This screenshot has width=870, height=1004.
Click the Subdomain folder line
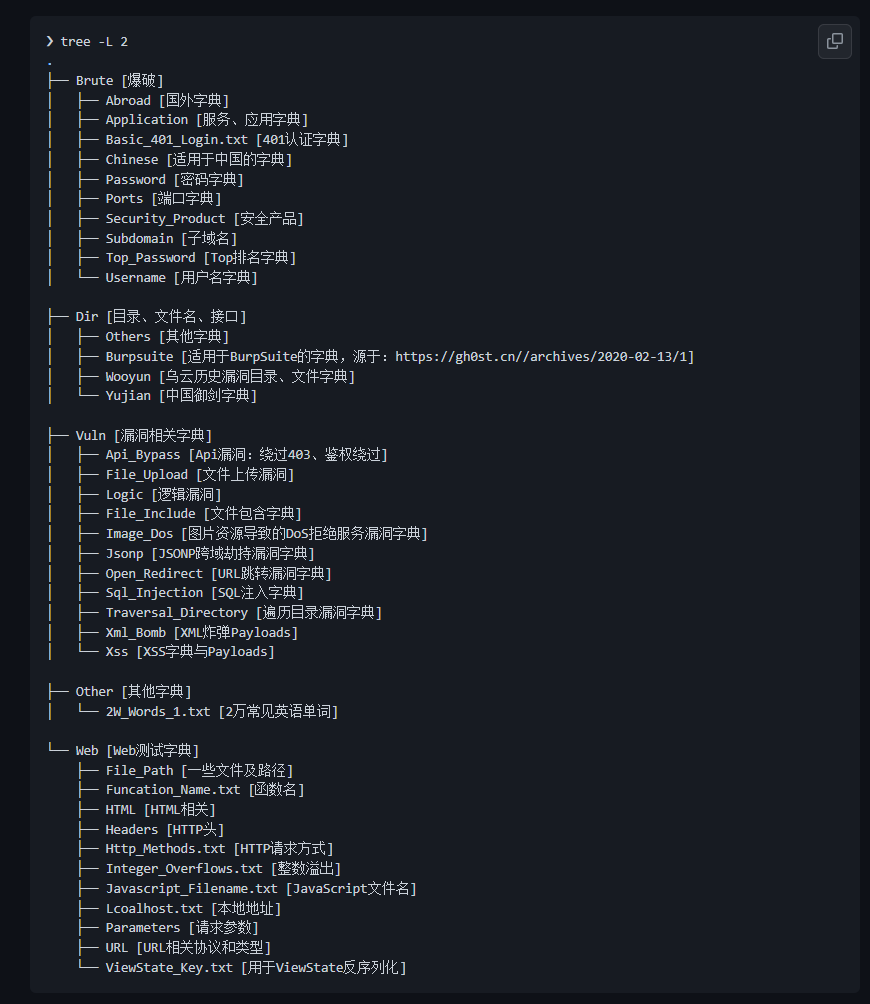(x=171, y=238)
